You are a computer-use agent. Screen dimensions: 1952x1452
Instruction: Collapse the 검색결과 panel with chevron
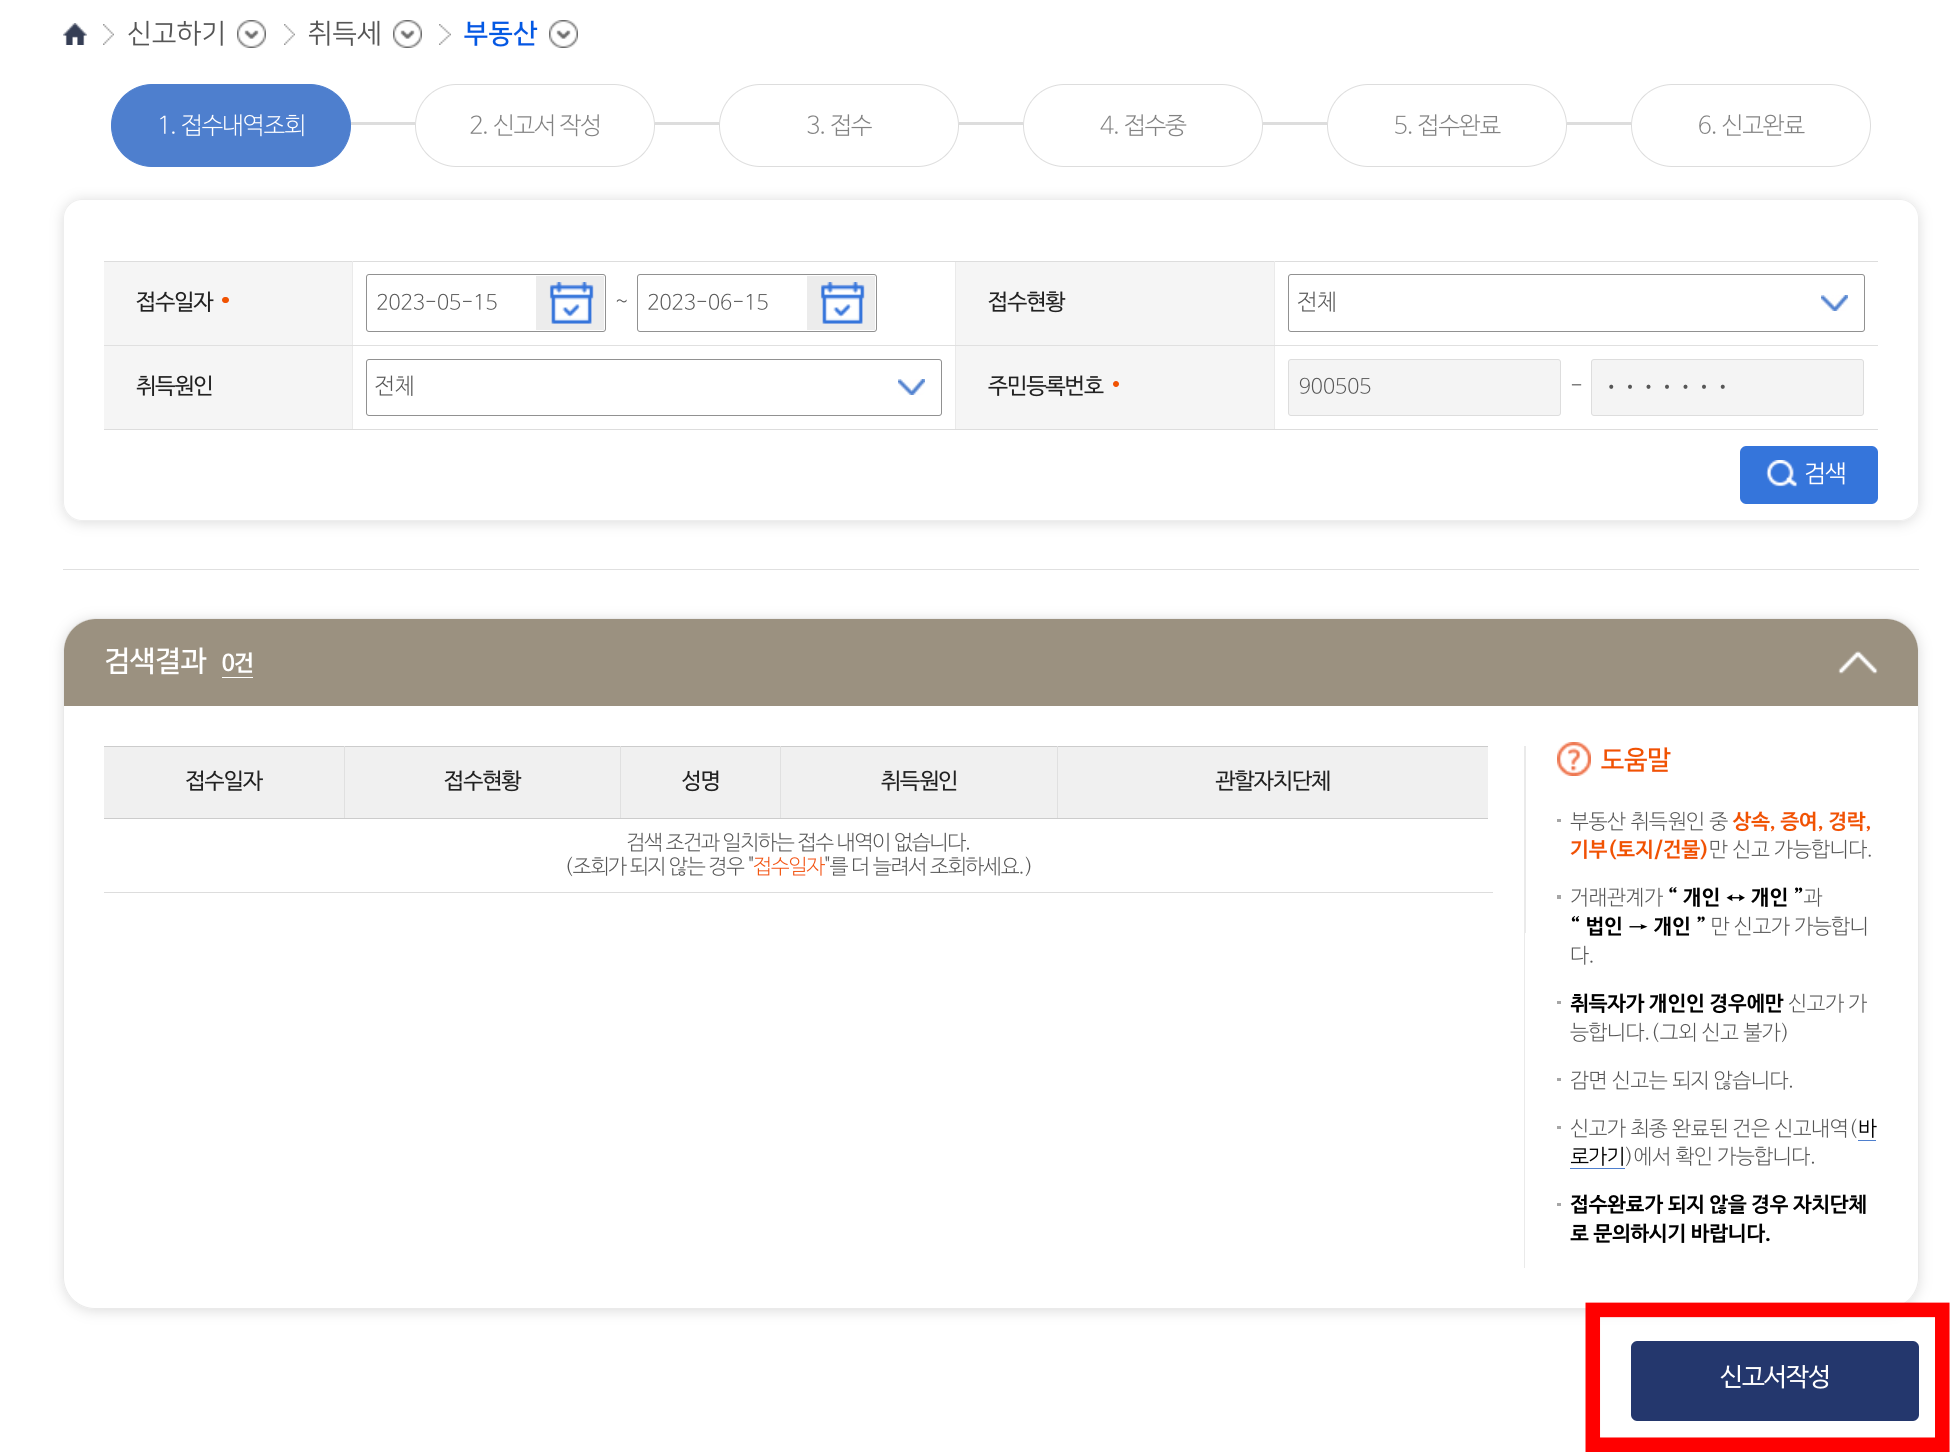tap(1857, 663)
